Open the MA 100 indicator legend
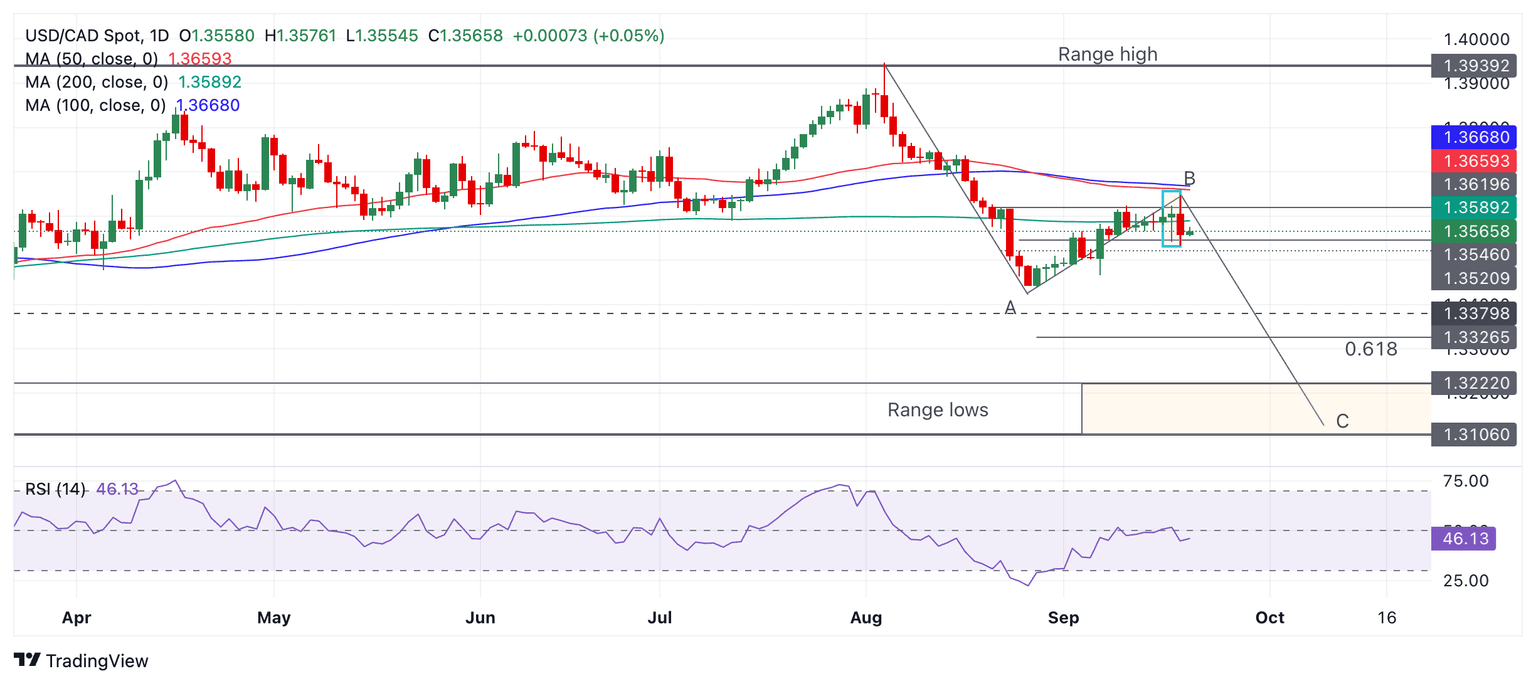 [94, 105]
